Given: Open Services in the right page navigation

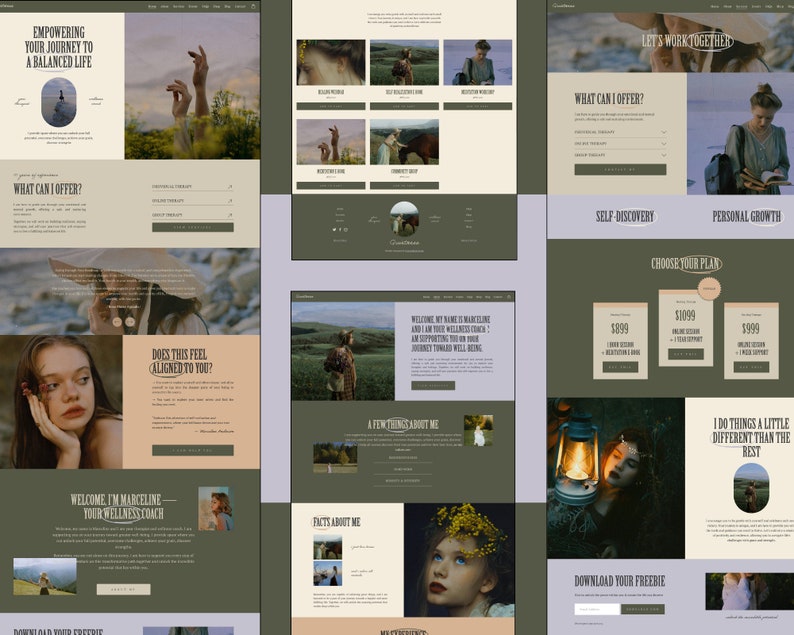Looking at the screenshot, I should (x=741, y=7).
